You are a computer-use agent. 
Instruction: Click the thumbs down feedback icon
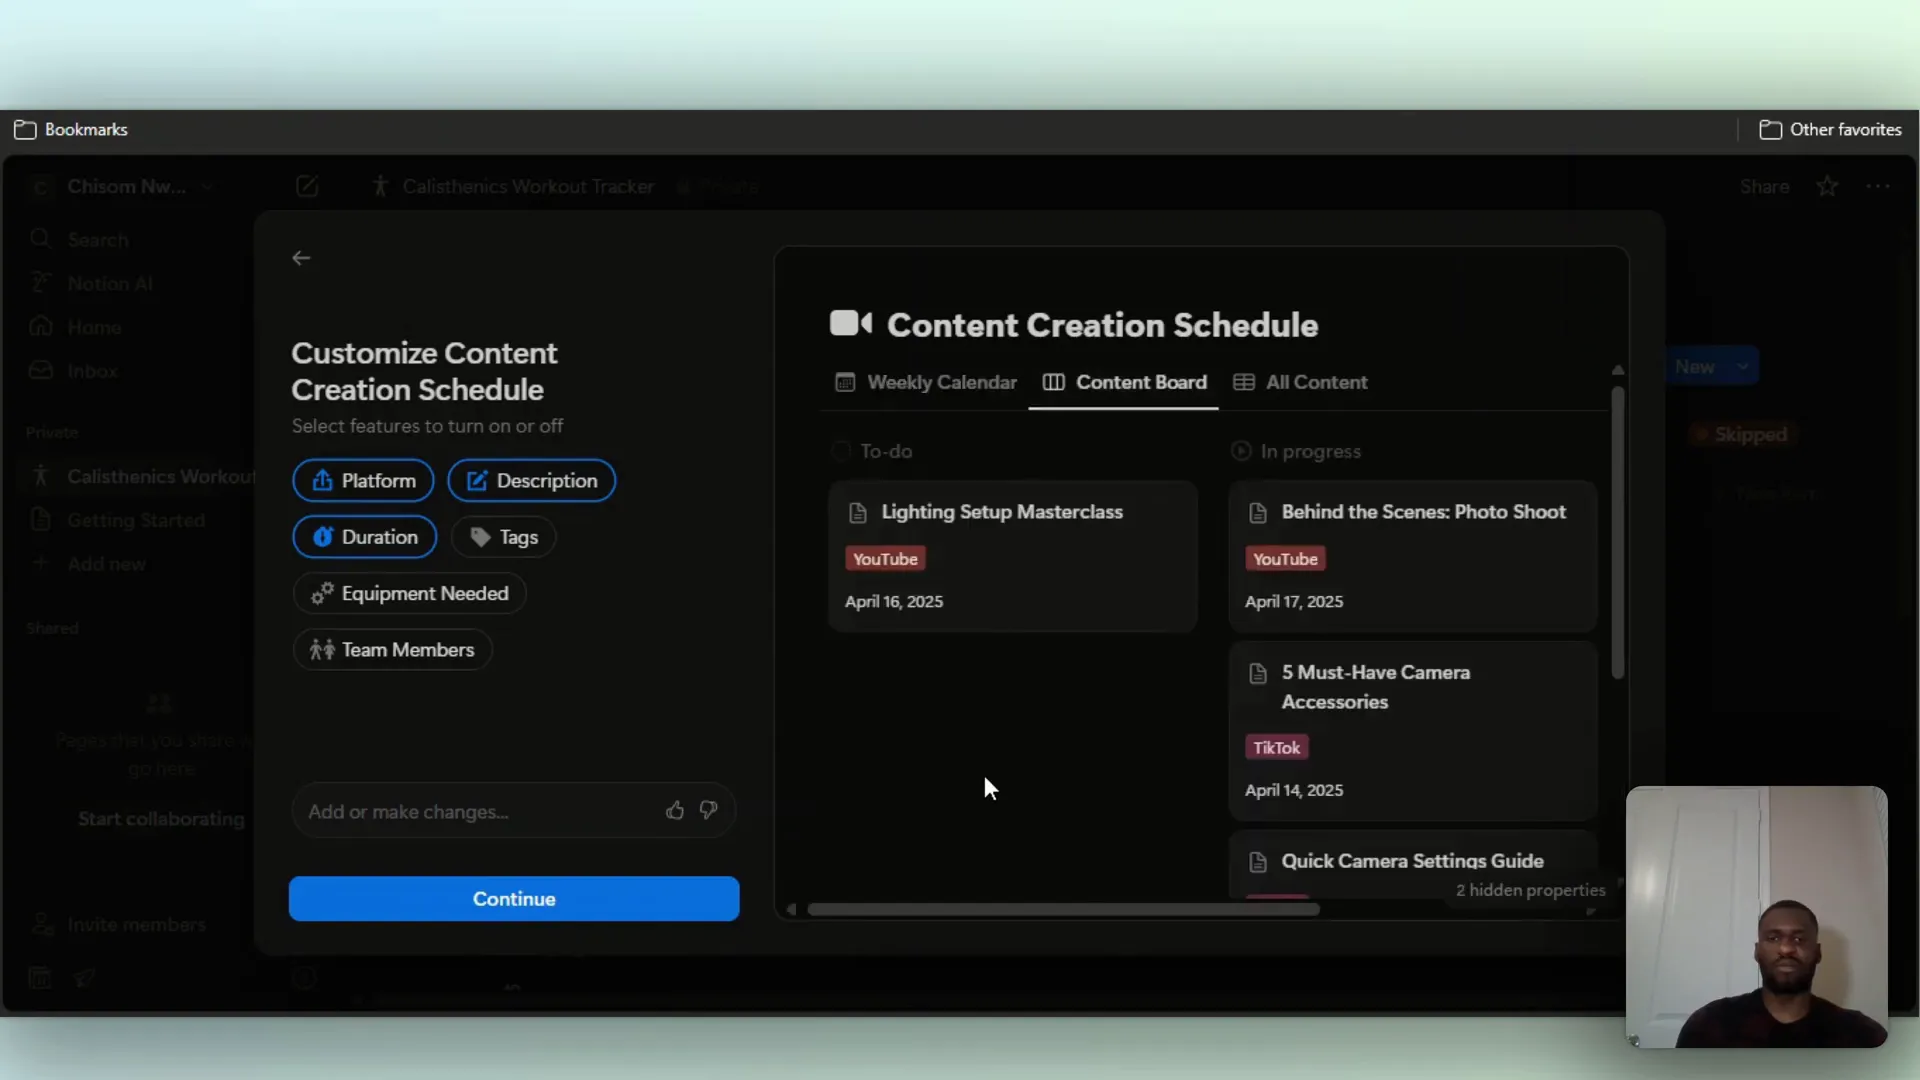[x=708, y=810]
